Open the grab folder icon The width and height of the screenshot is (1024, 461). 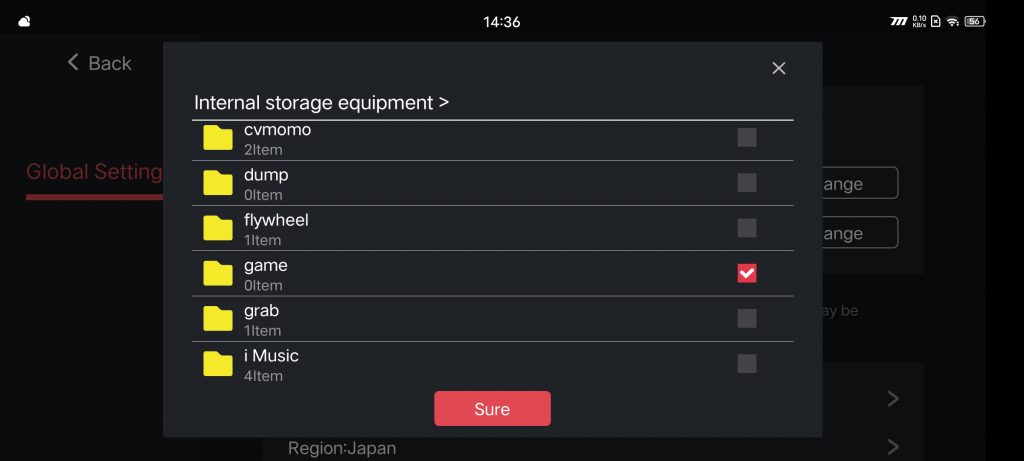click(217, 318)
